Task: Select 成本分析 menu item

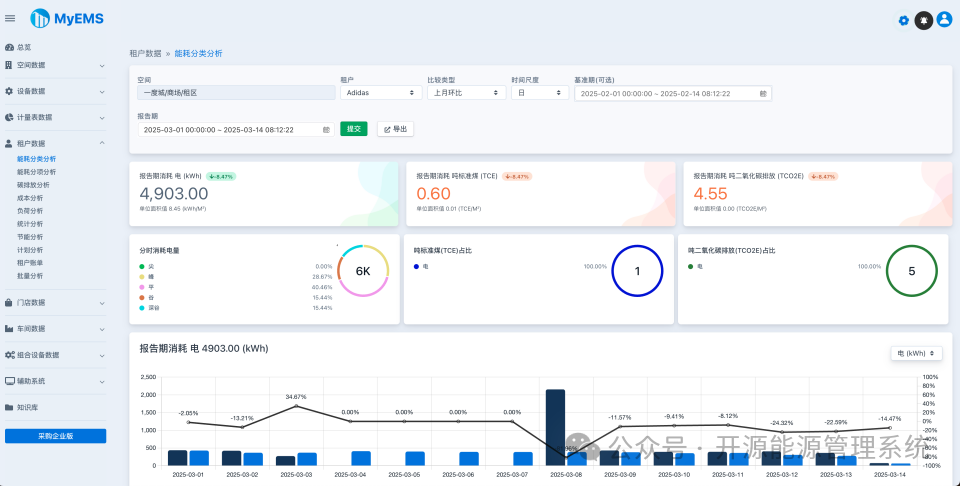Action: 30,198
